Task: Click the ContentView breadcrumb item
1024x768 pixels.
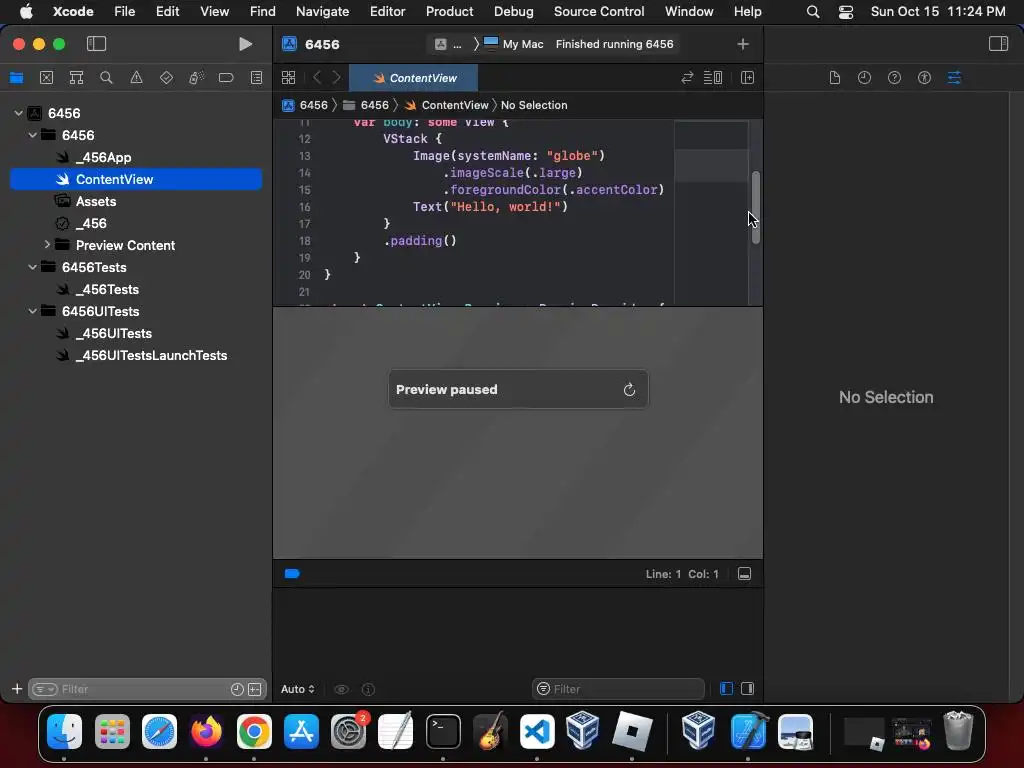Action: click(x=447, y=105)
